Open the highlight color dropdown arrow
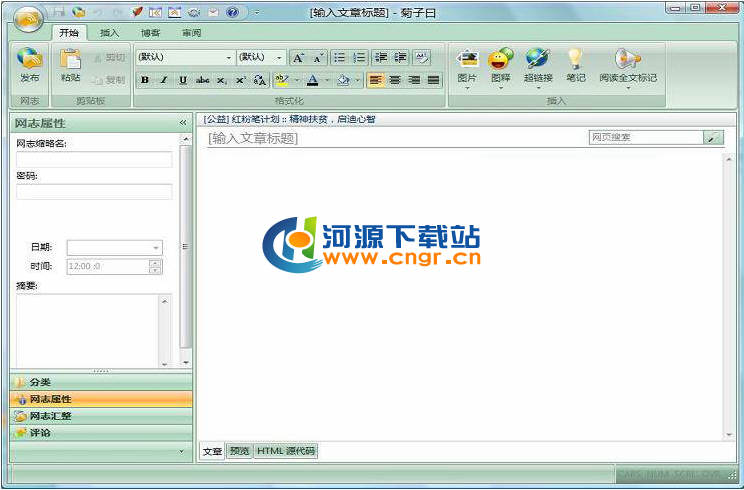The width and height of the screenshot is (744, 490). point(297,80)
